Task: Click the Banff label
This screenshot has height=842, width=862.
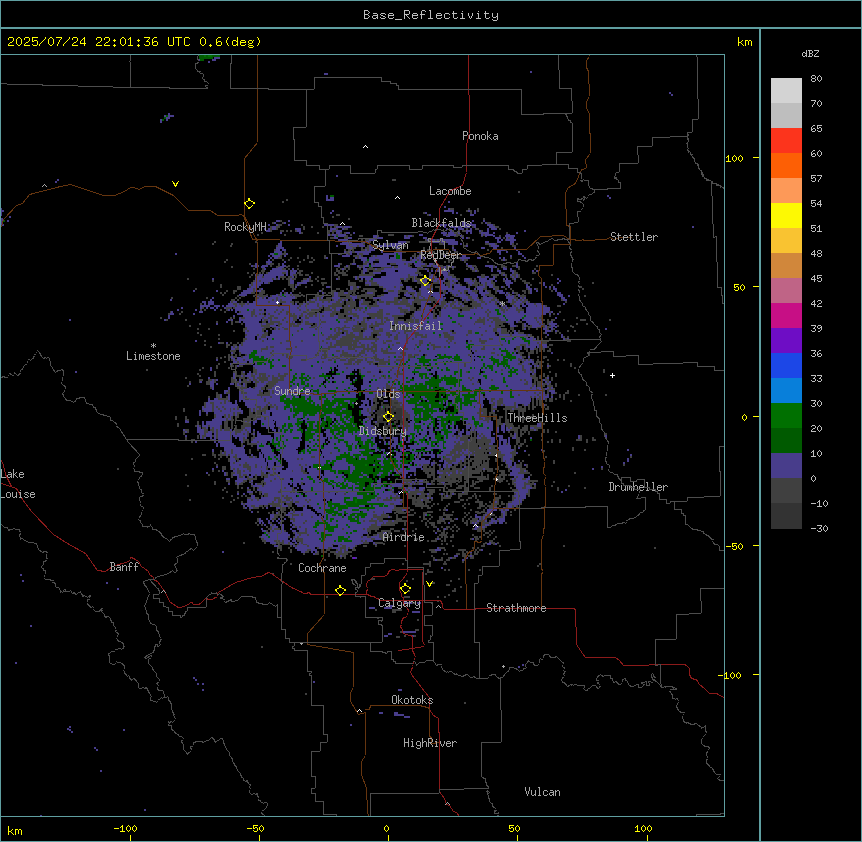Action: [124, 567]
